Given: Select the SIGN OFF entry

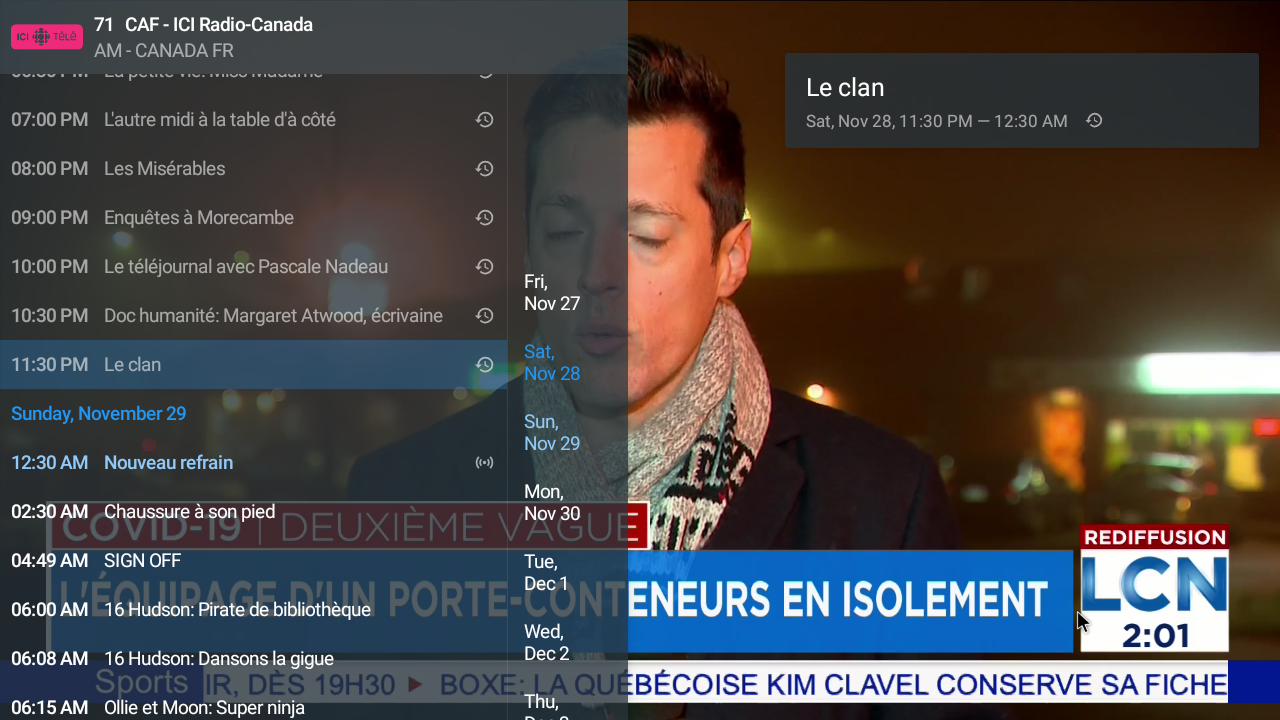Looking at the screenshot, I should coord(253,561).
